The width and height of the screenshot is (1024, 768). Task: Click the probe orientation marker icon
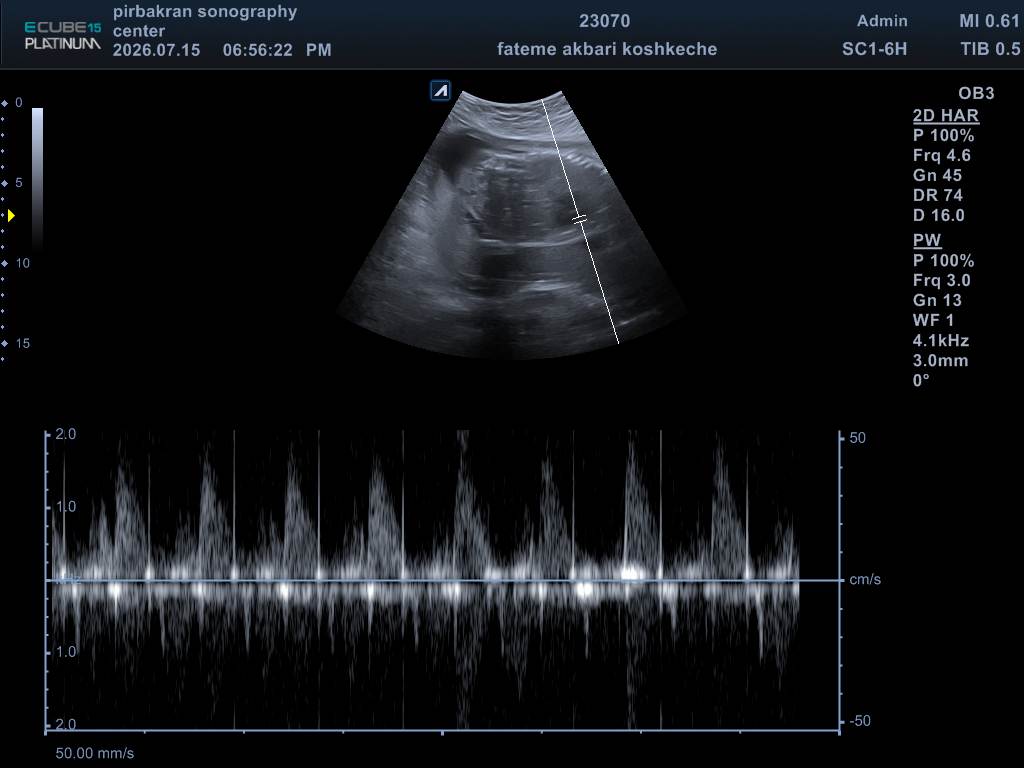coord(440,91)
